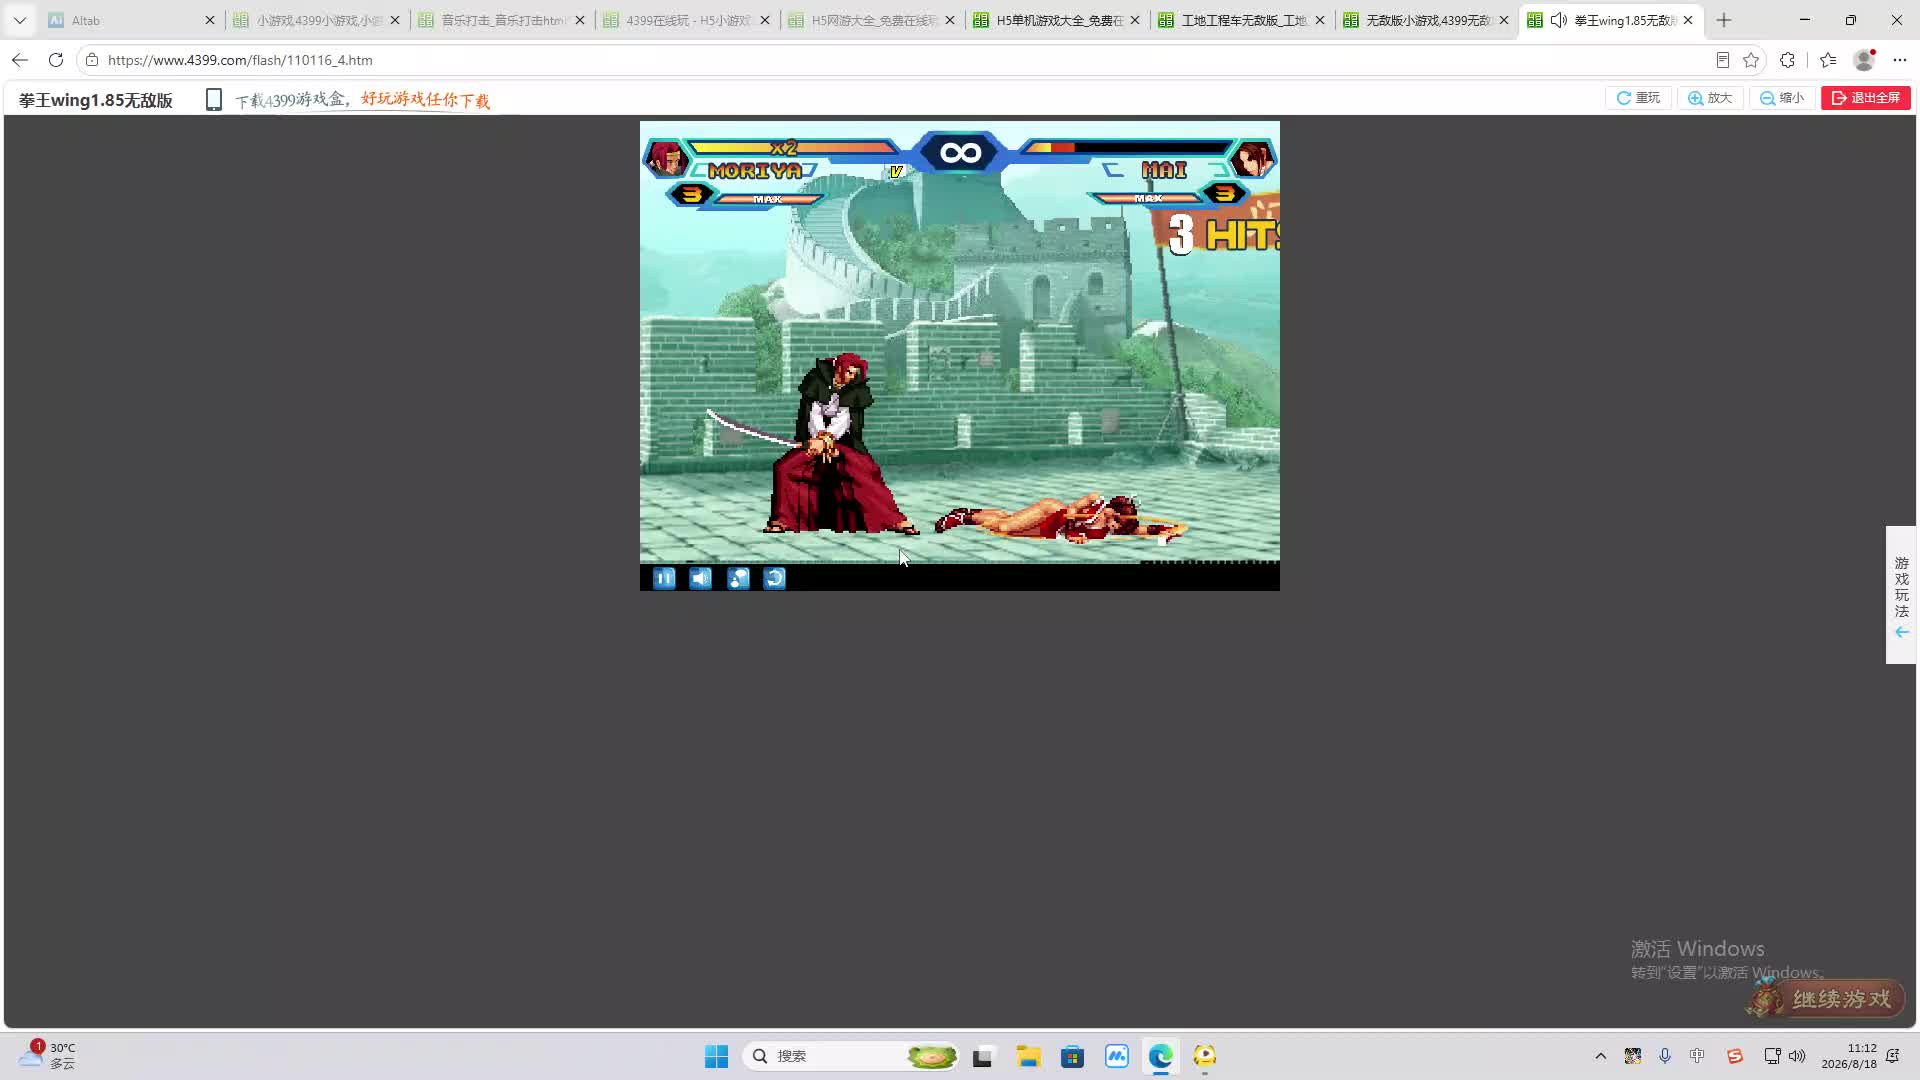Click the 缩小 zoom out button
This screenshot has height=1080, width=1920.
[x=1782, y=98]
